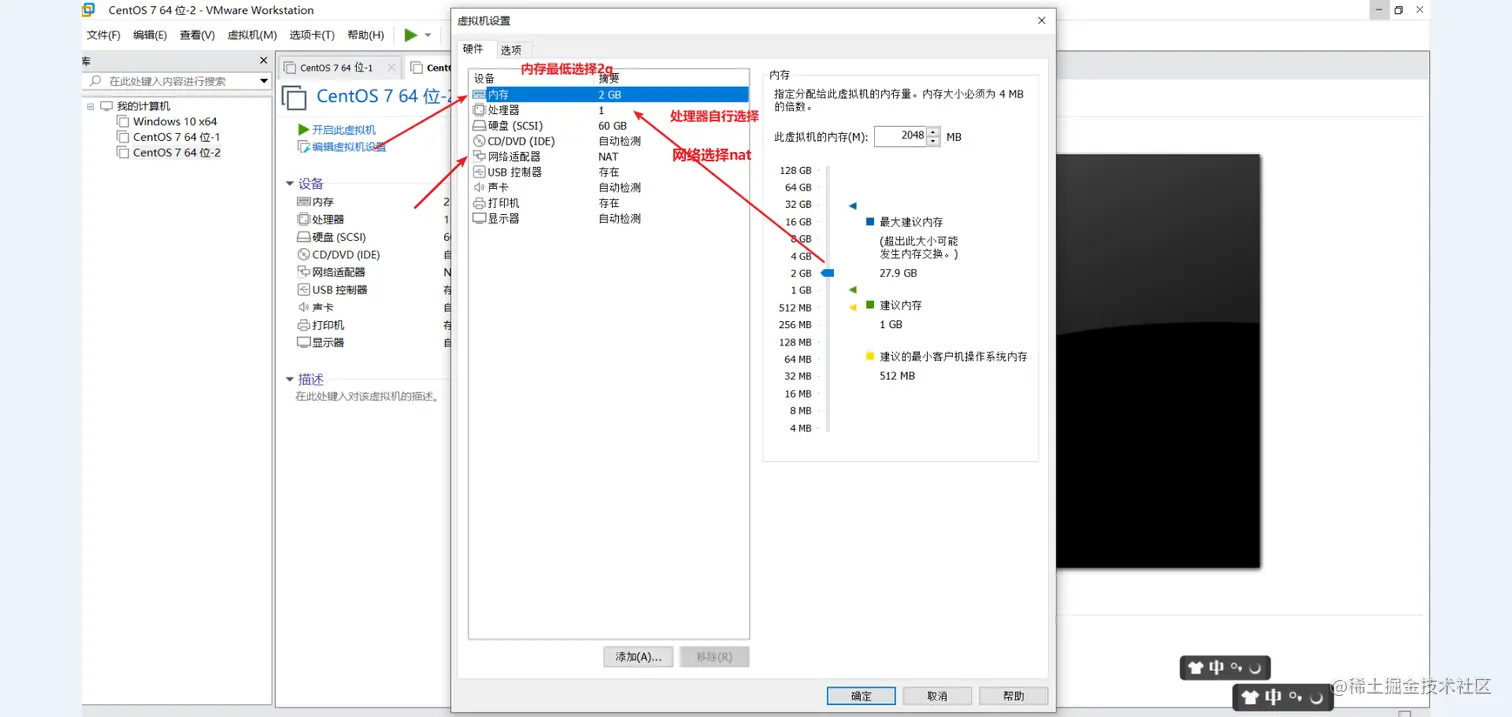Click the 打印机 printer device icon

tap(478, 202)
